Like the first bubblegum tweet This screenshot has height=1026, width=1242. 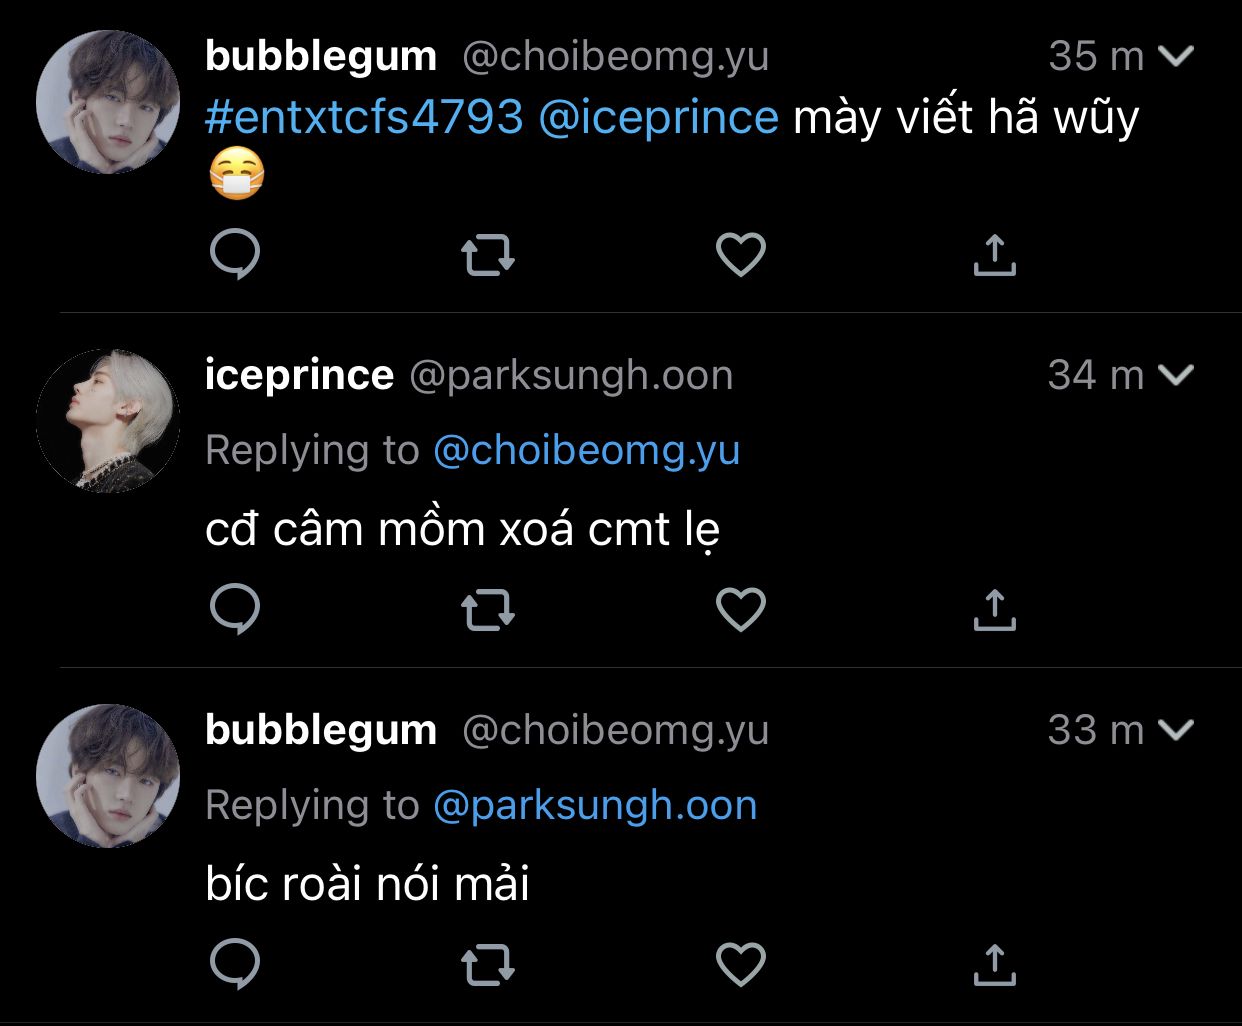741,254
